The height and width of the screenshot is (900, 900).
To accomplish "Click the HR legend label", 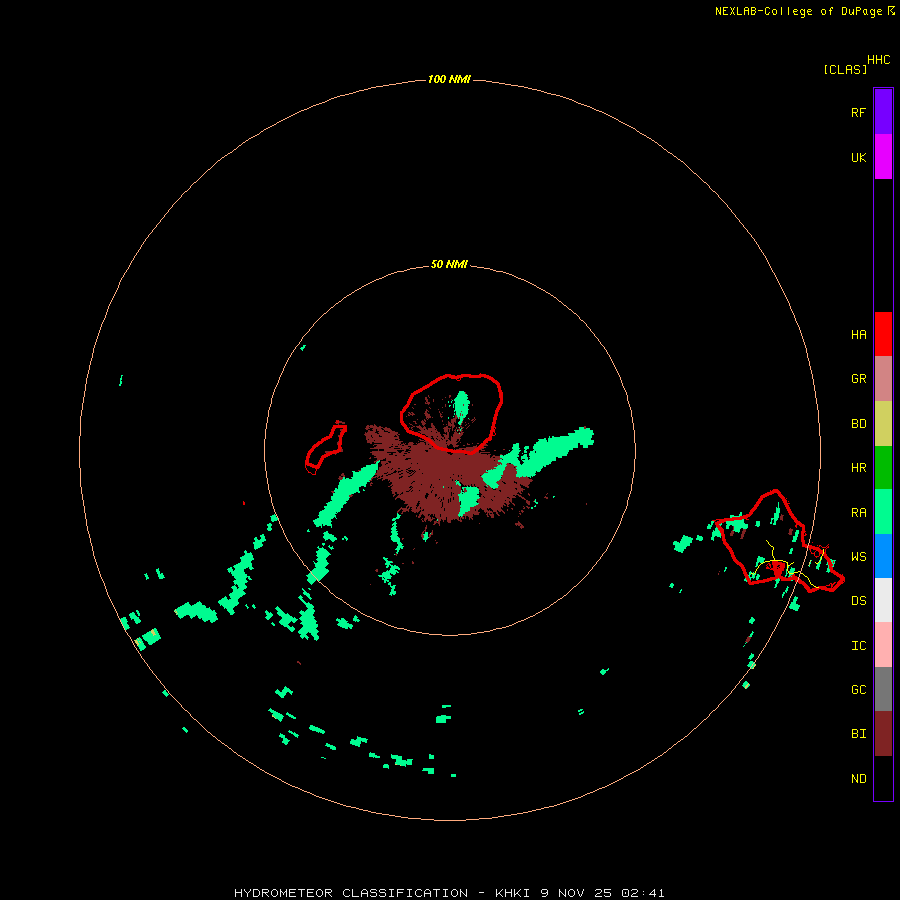I will click(x=858, y=468).
